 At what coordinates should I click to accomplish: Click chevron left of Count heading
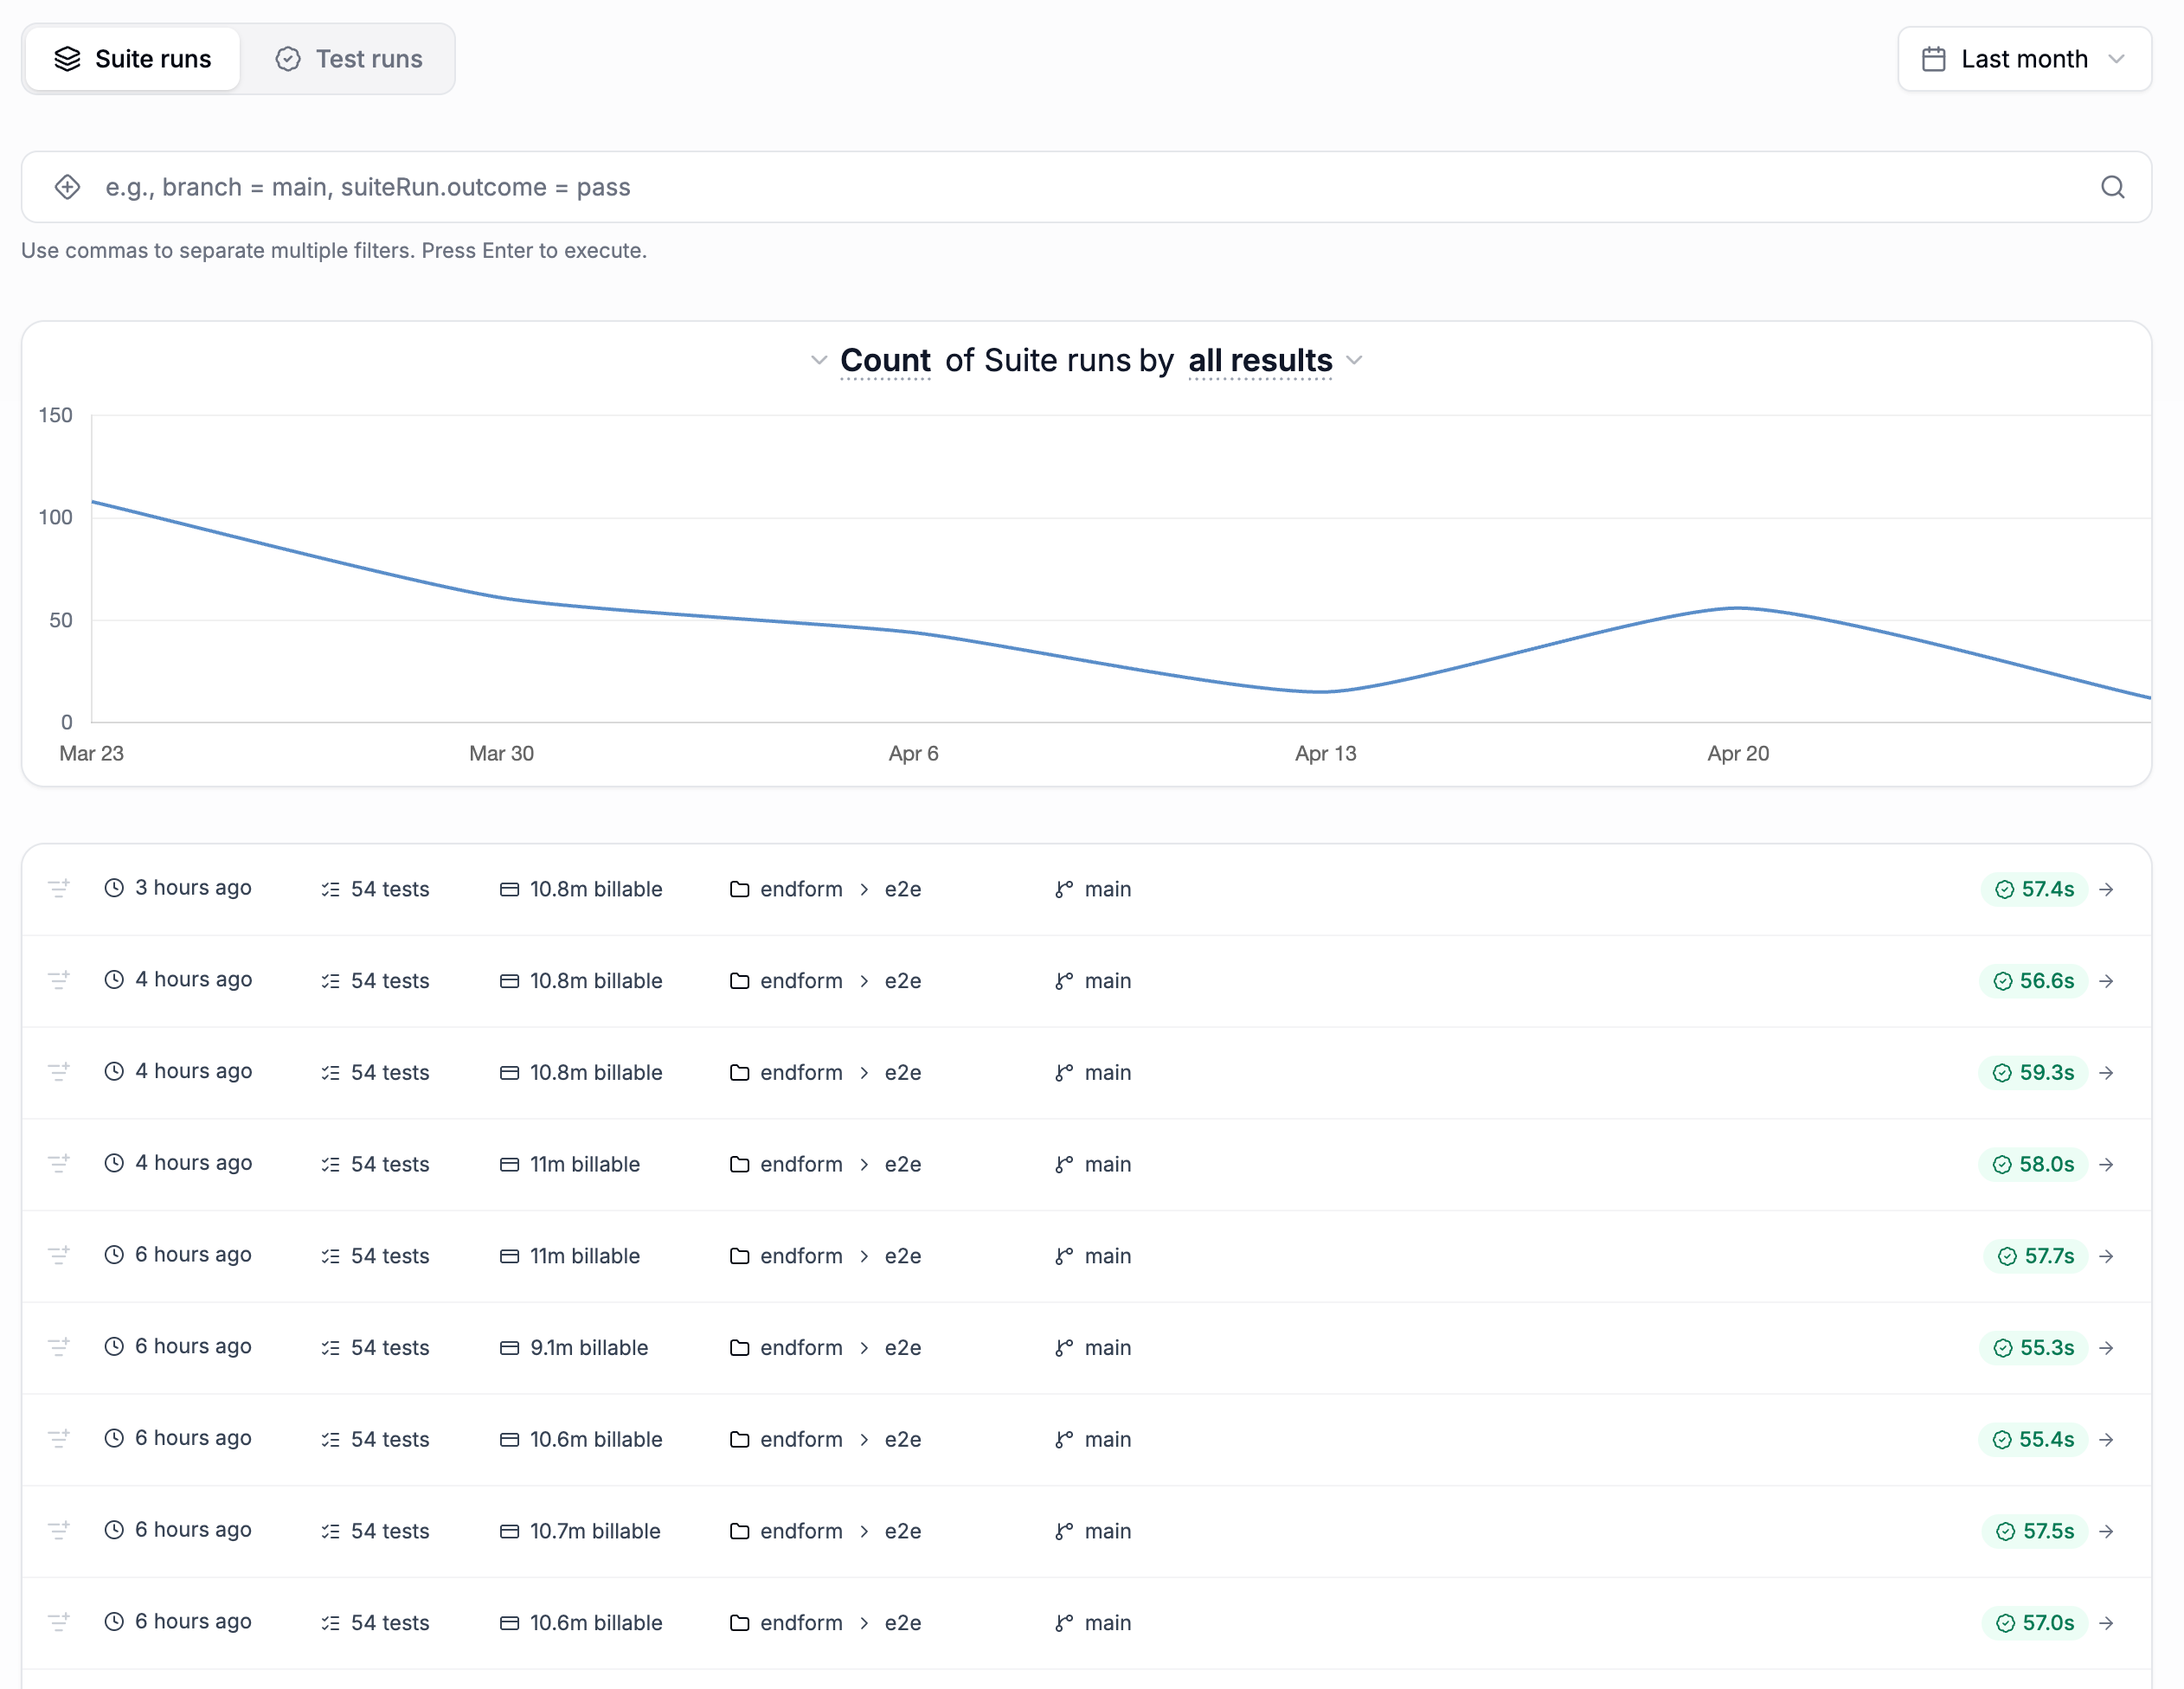pyautogui.click(x=819, y=360)
